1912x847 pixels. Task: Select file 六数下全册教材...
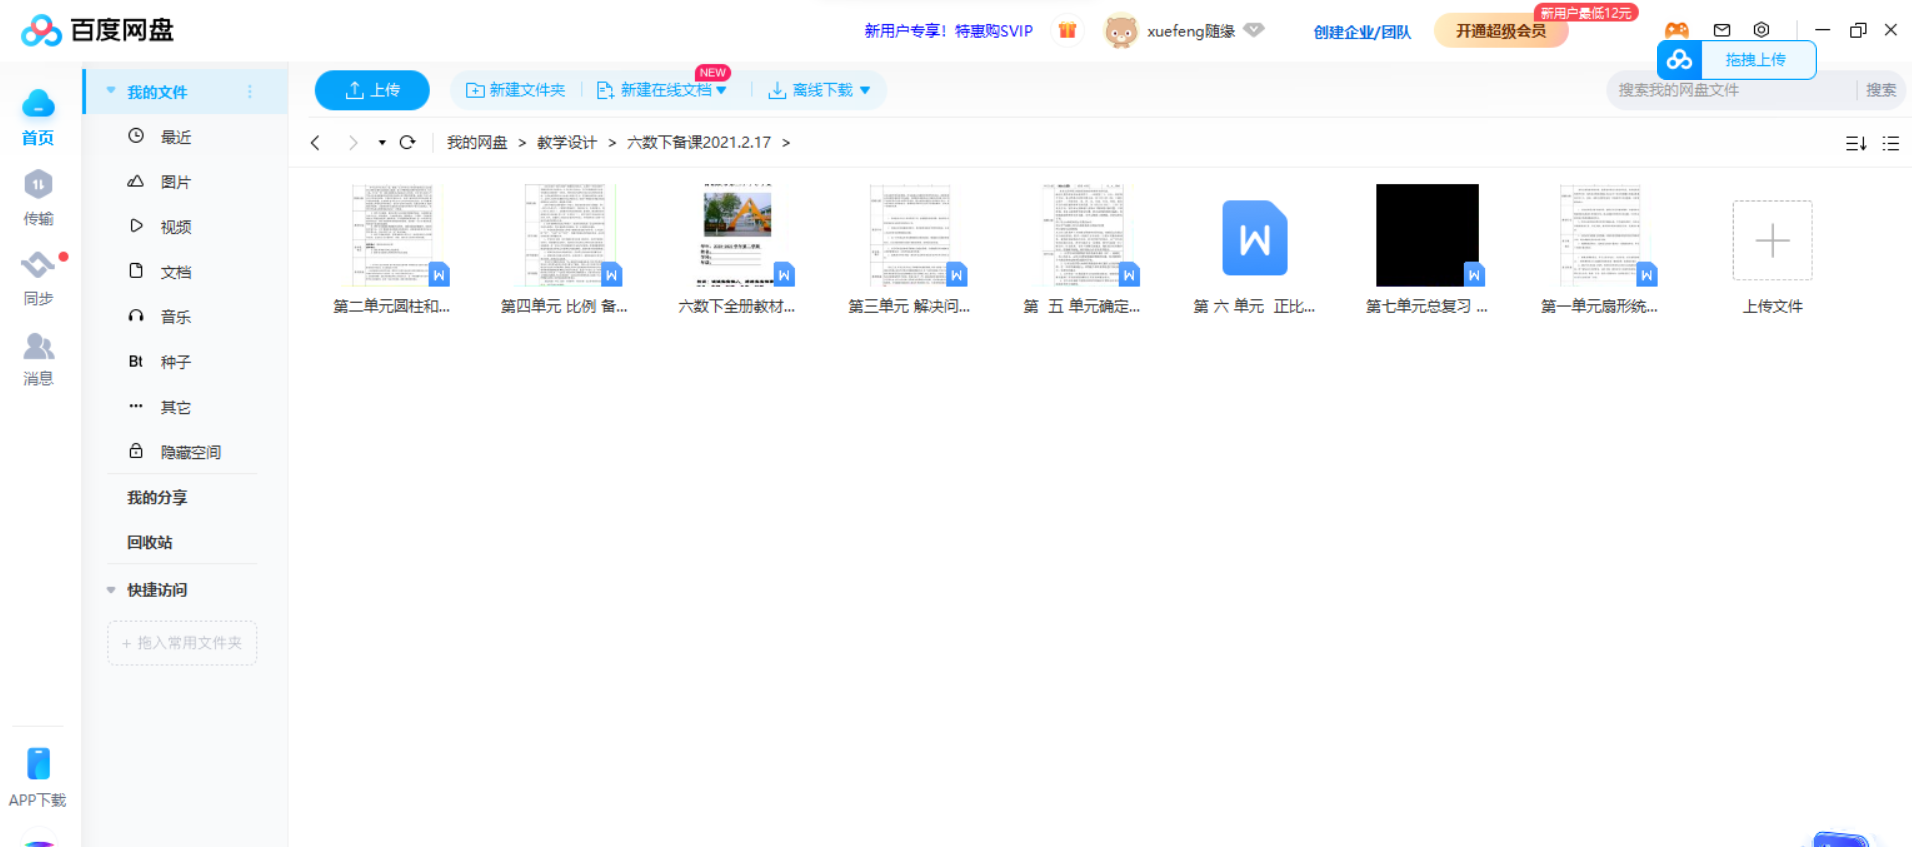(737, 249)
